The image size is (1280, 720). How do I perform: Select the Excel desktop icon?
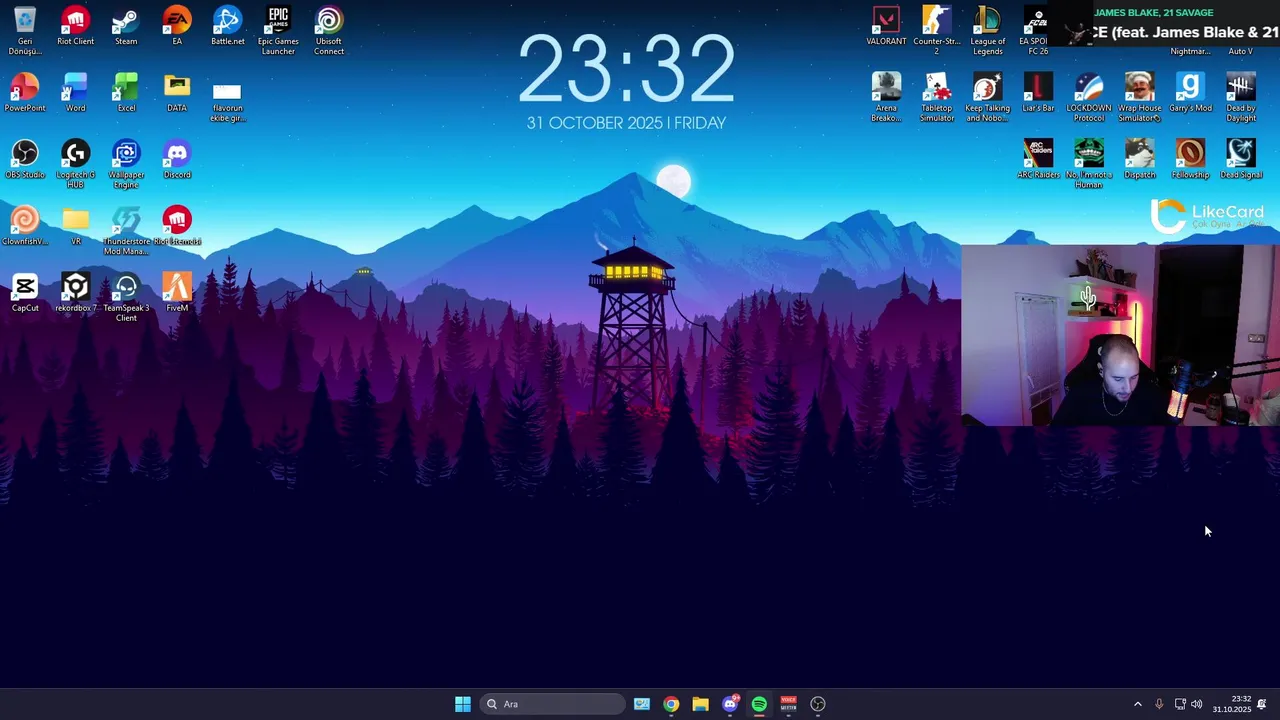tap(126, 93)
